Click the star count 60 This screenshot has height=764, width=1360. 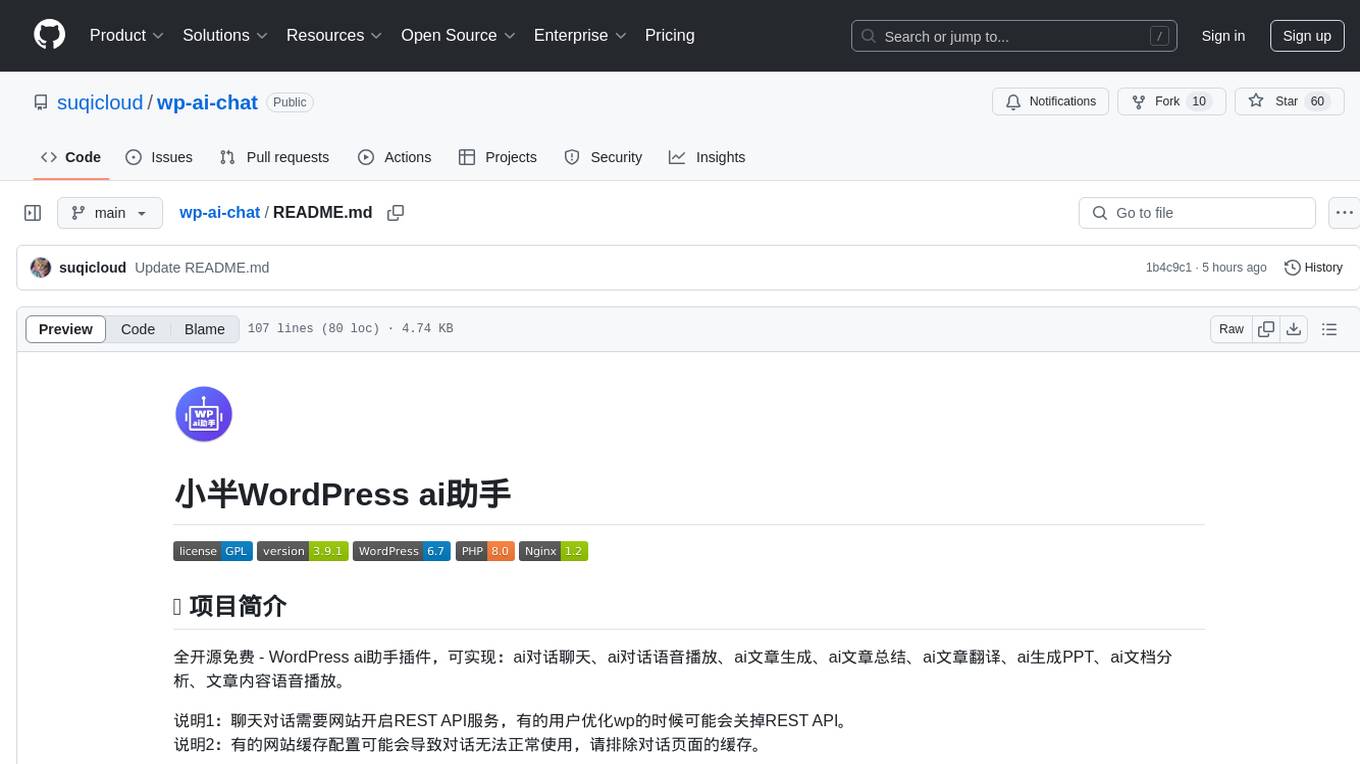(x=1317, y=102)
